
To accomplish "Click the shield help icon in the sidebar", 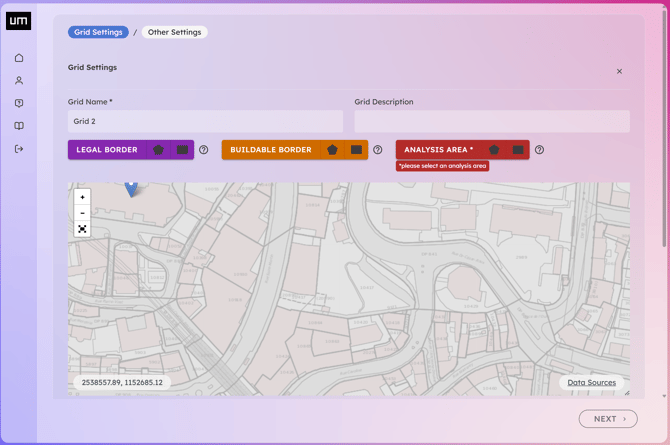I will click(x=19, y=103).
